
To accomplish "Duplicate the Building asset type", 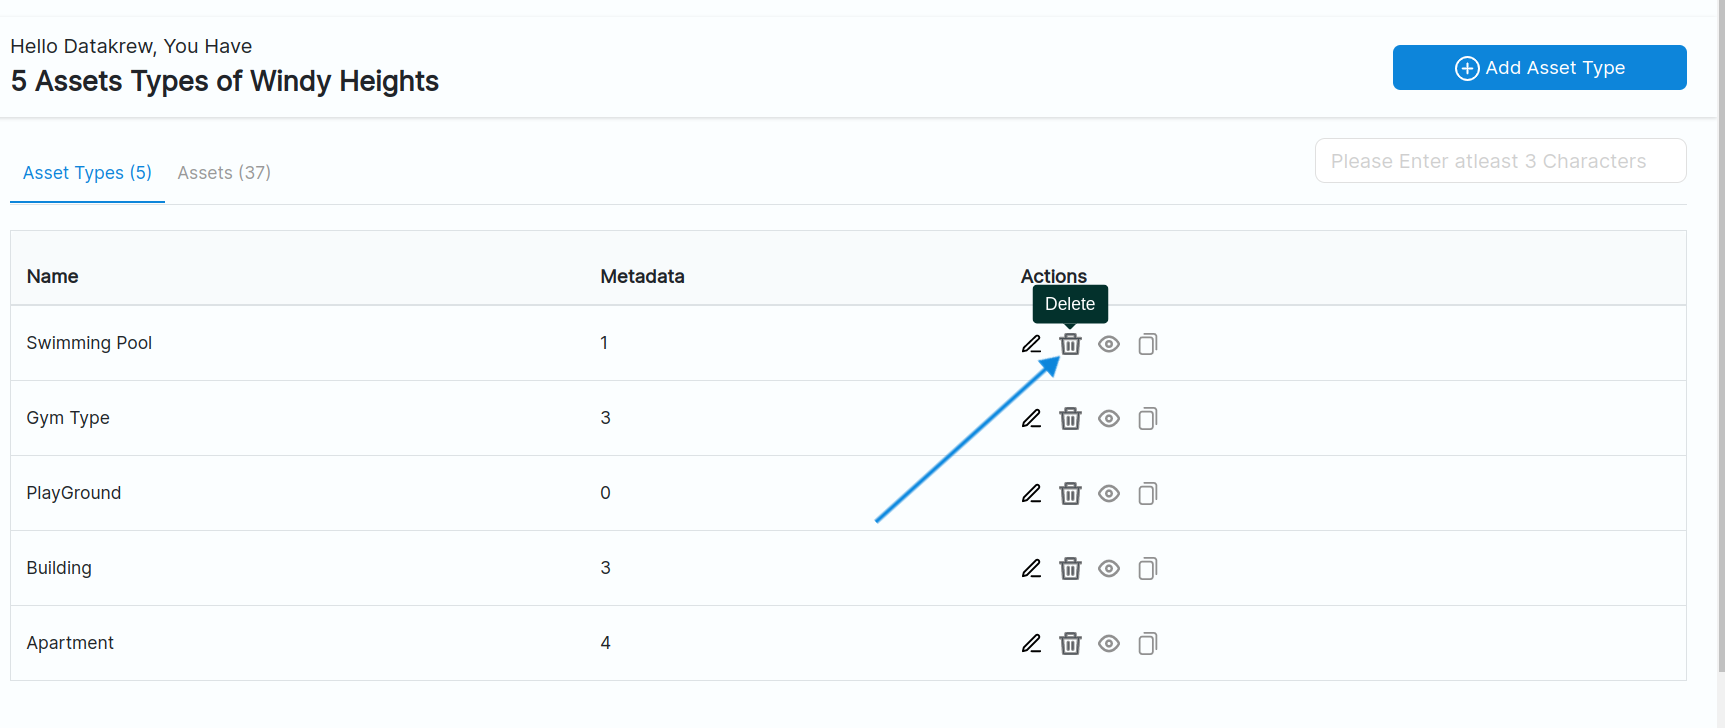I will point(1148,569).
